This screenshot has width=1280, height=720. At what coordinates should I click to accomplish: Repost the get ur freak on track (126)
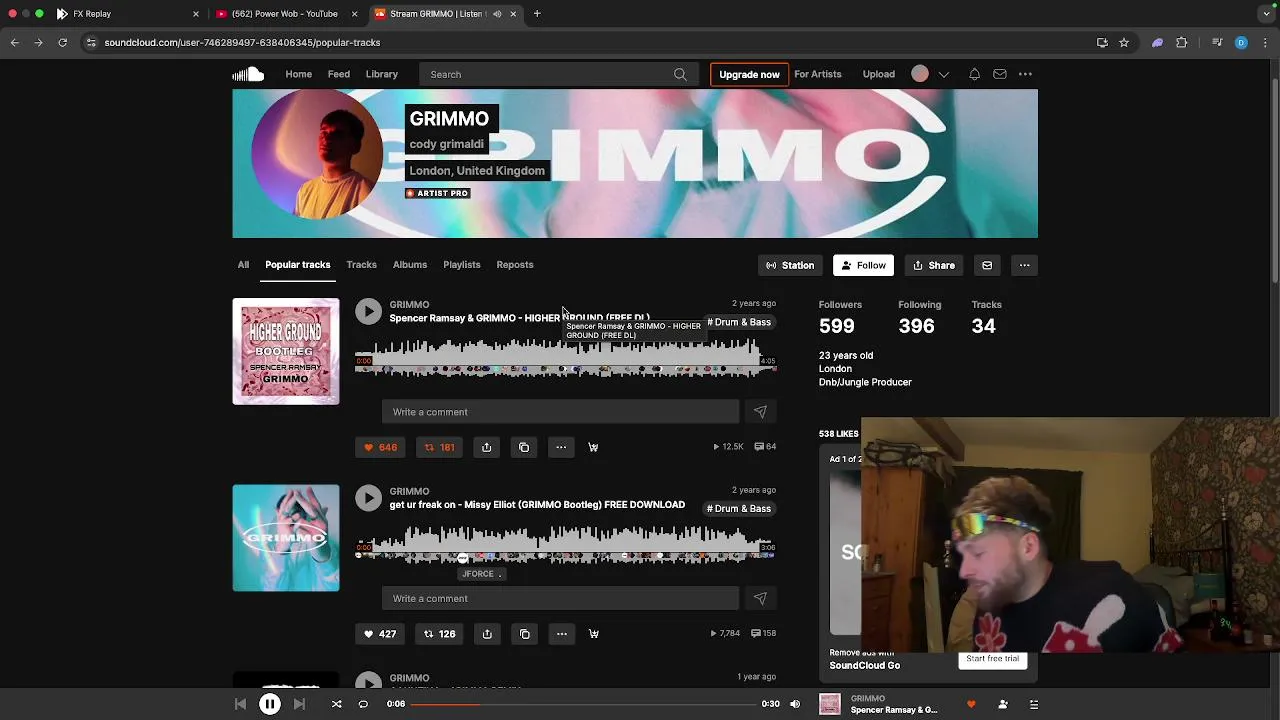[439, 634]
